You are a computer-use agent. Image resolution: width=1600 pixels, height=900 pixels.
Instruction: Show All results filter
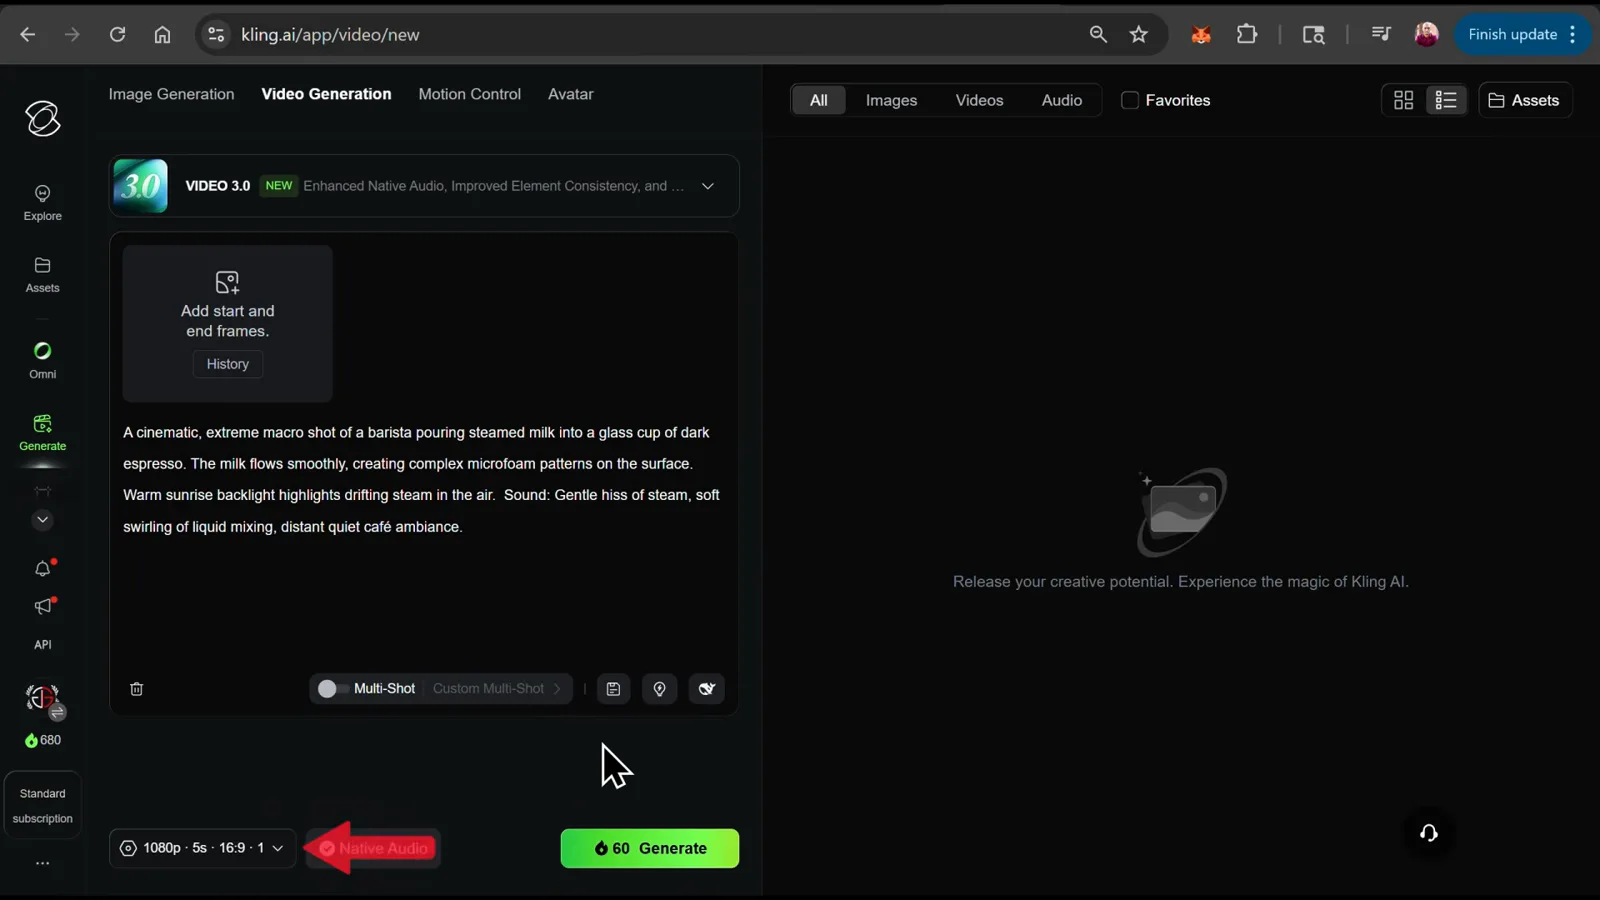tap(818, 100)
